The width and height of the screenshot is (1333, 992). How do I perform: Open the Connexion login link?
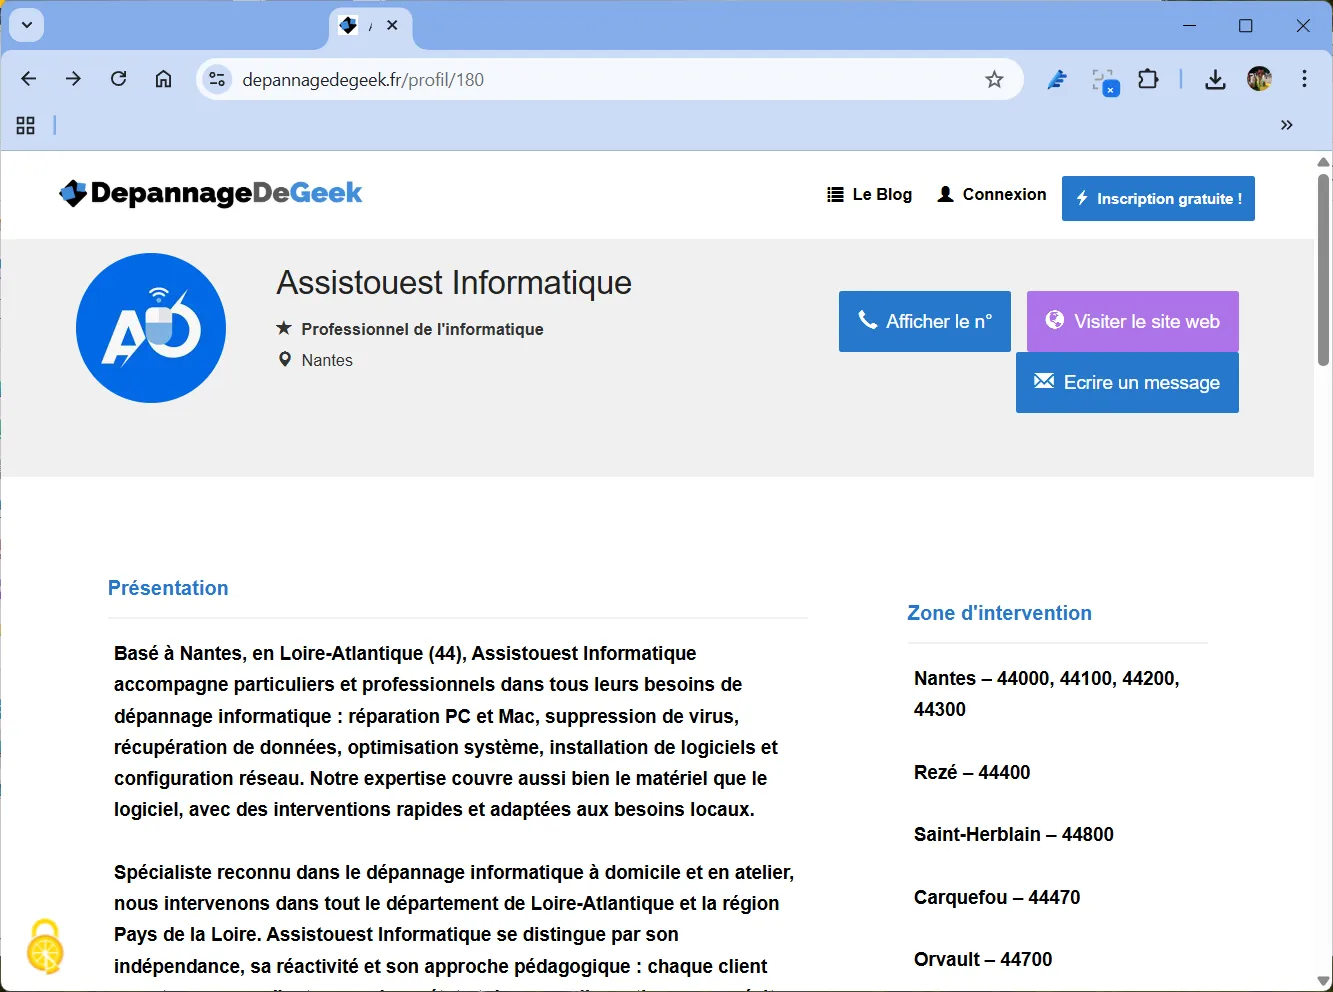click(992, 195)
